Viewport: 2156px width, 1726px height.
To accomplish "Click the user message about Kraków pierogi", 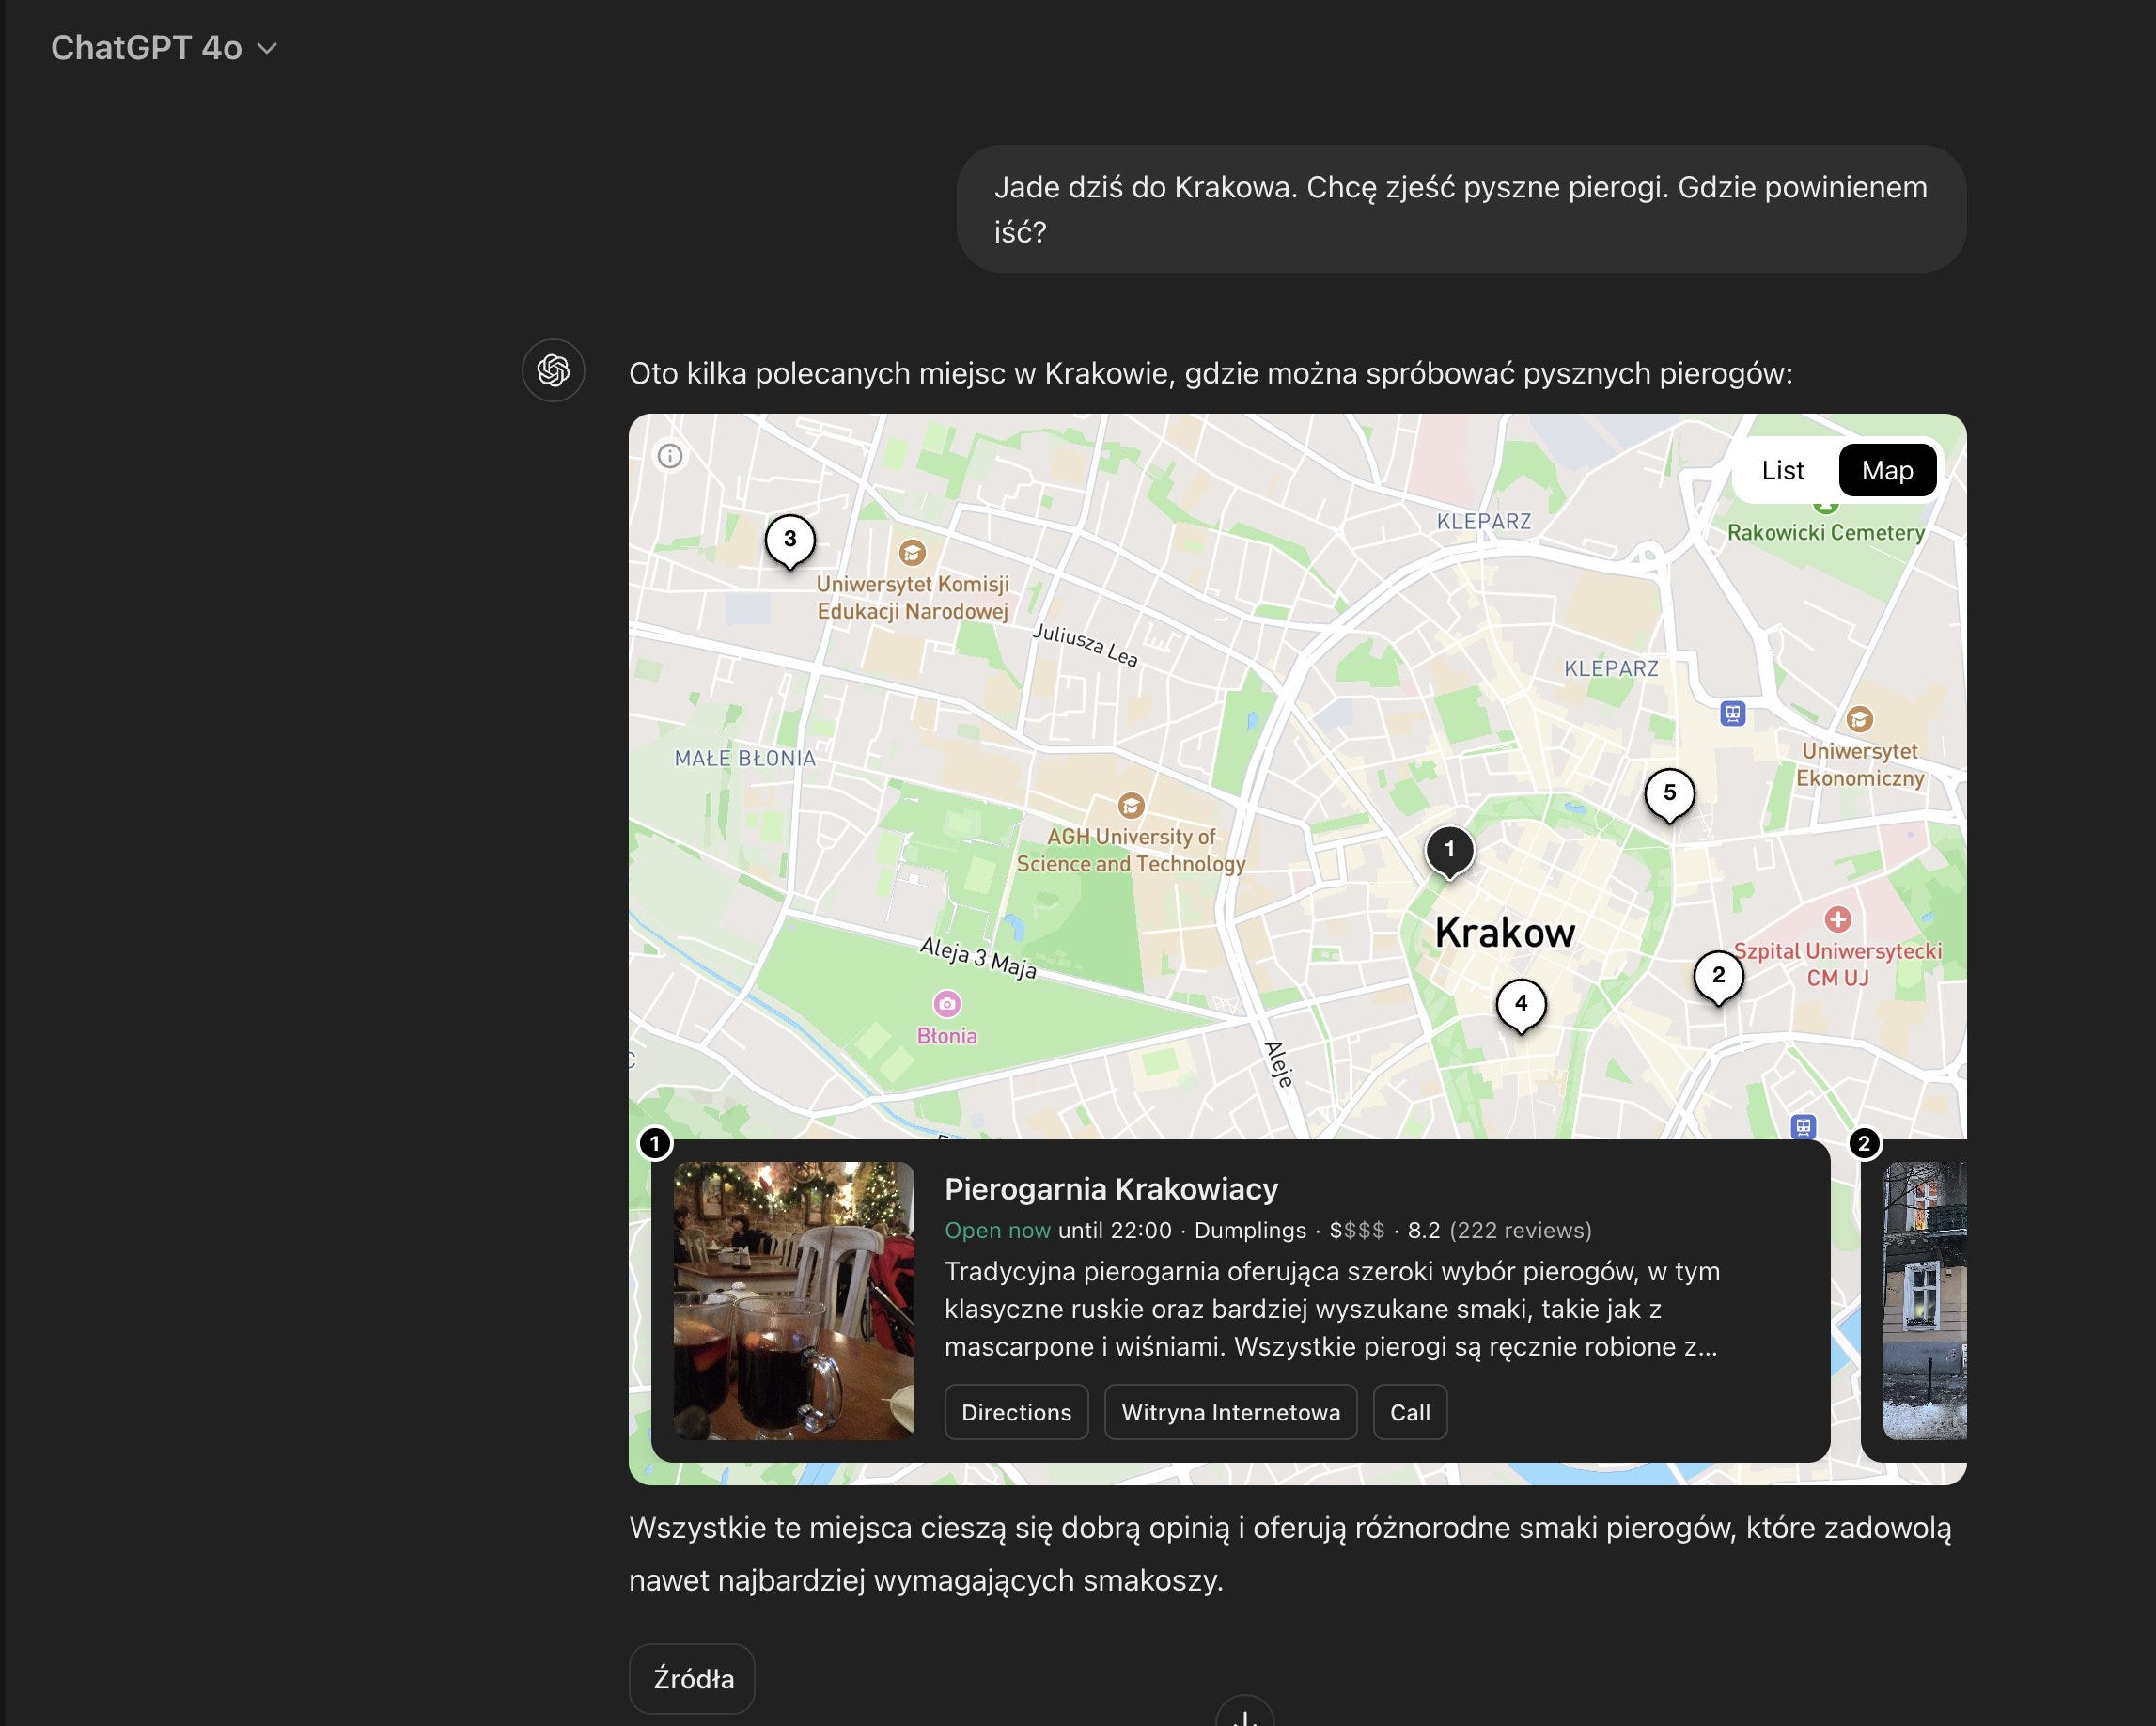I will (1461, 209).
